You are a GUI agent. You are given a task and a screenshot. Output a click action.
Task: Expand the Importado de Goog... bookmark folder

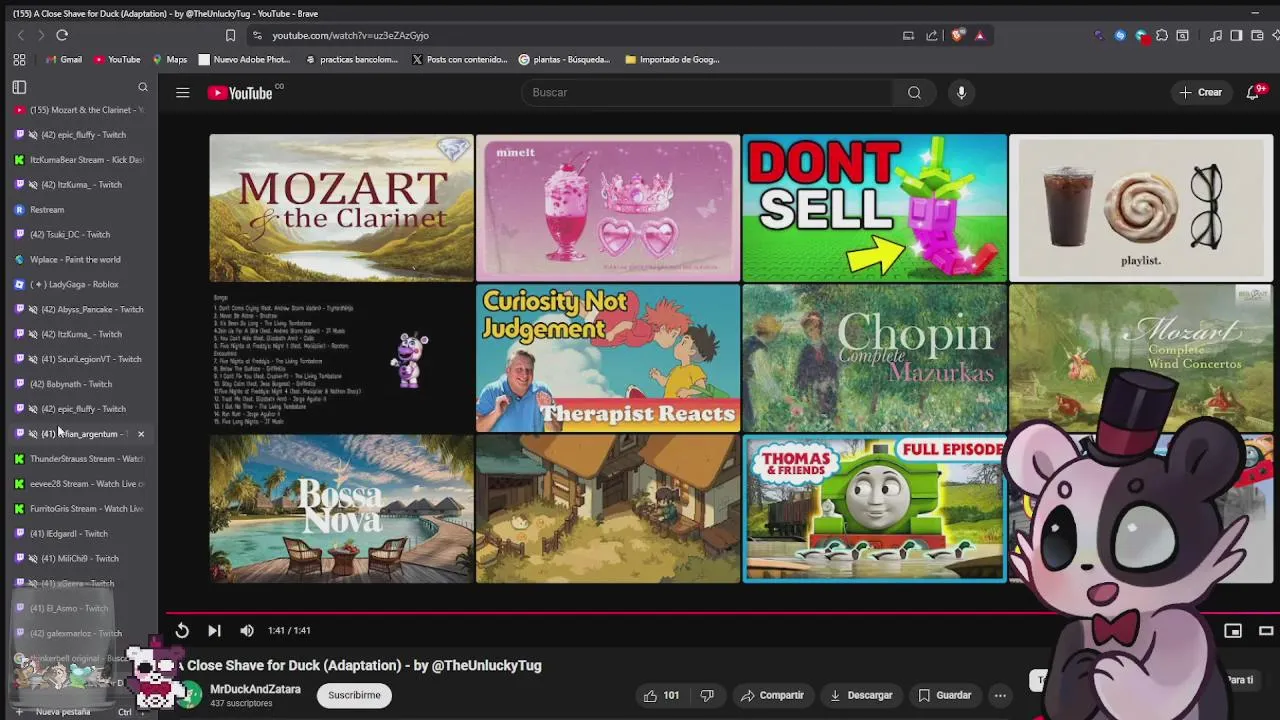672,59
